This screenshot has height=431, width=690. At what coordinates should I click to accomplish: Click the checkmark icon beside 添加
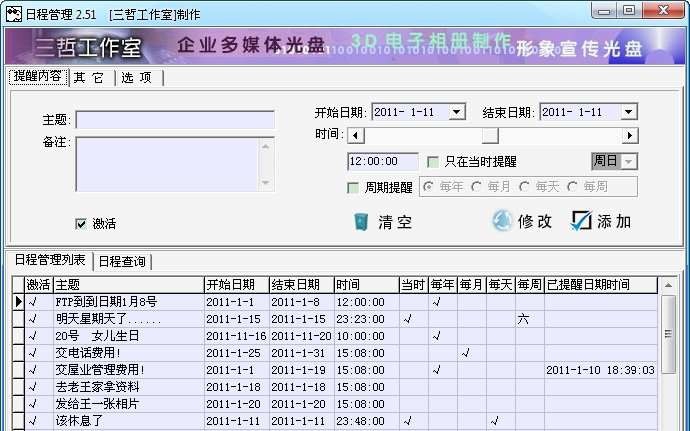[581, 220]
